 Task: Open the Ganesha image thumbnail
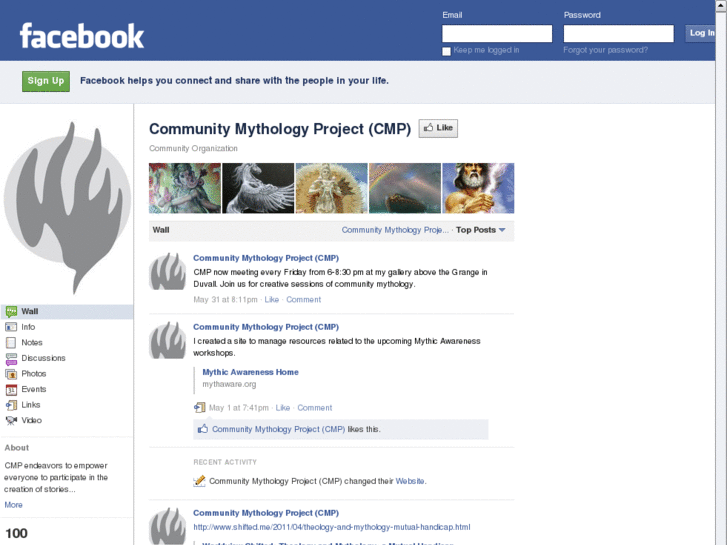[x=185, y=188]
